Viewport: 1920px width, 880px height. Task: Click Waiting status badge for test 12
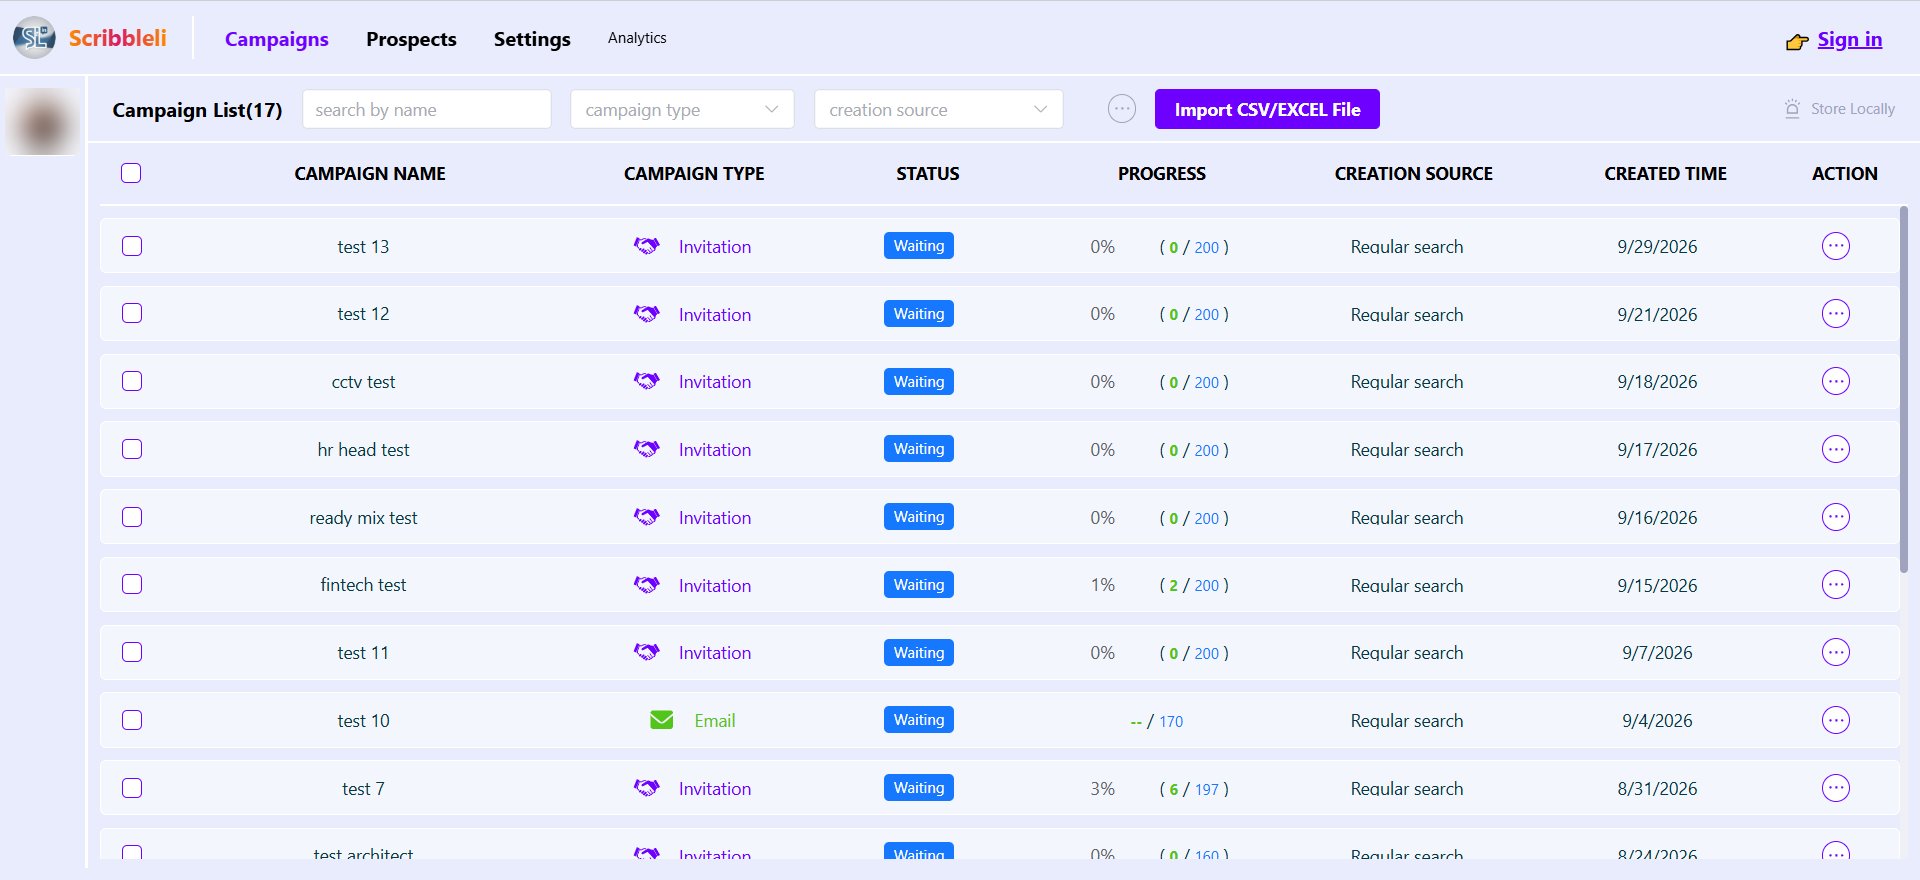click(x=919, y=314)
